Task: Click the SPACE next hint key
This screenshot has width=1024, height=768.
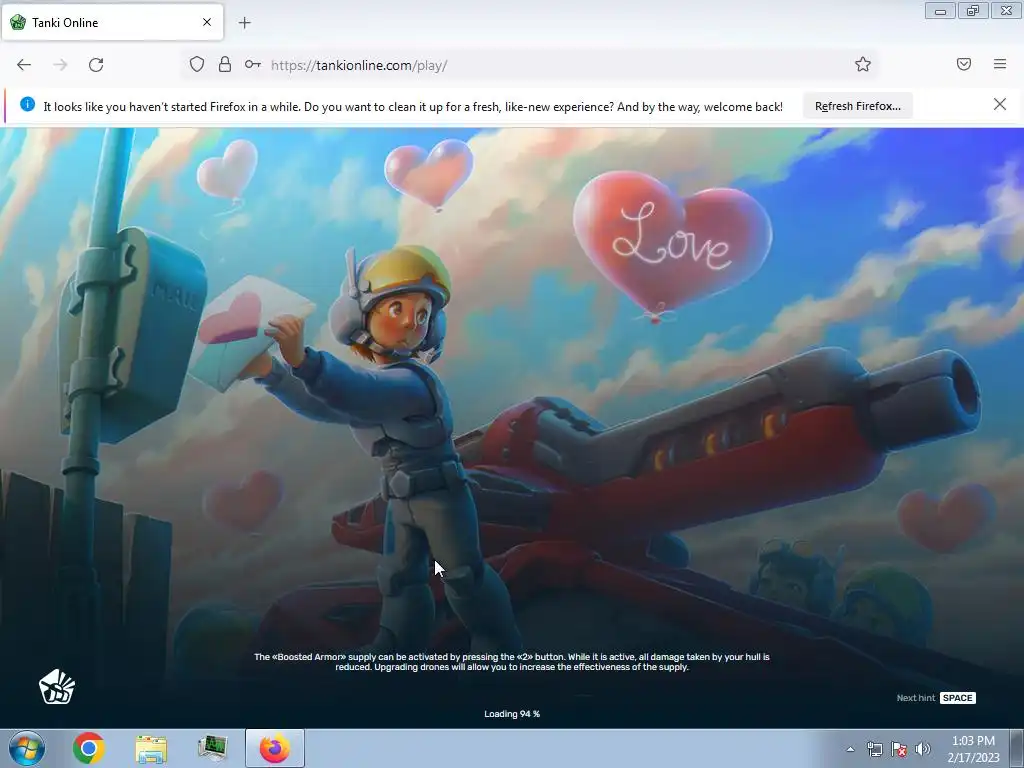Action: 958,698
